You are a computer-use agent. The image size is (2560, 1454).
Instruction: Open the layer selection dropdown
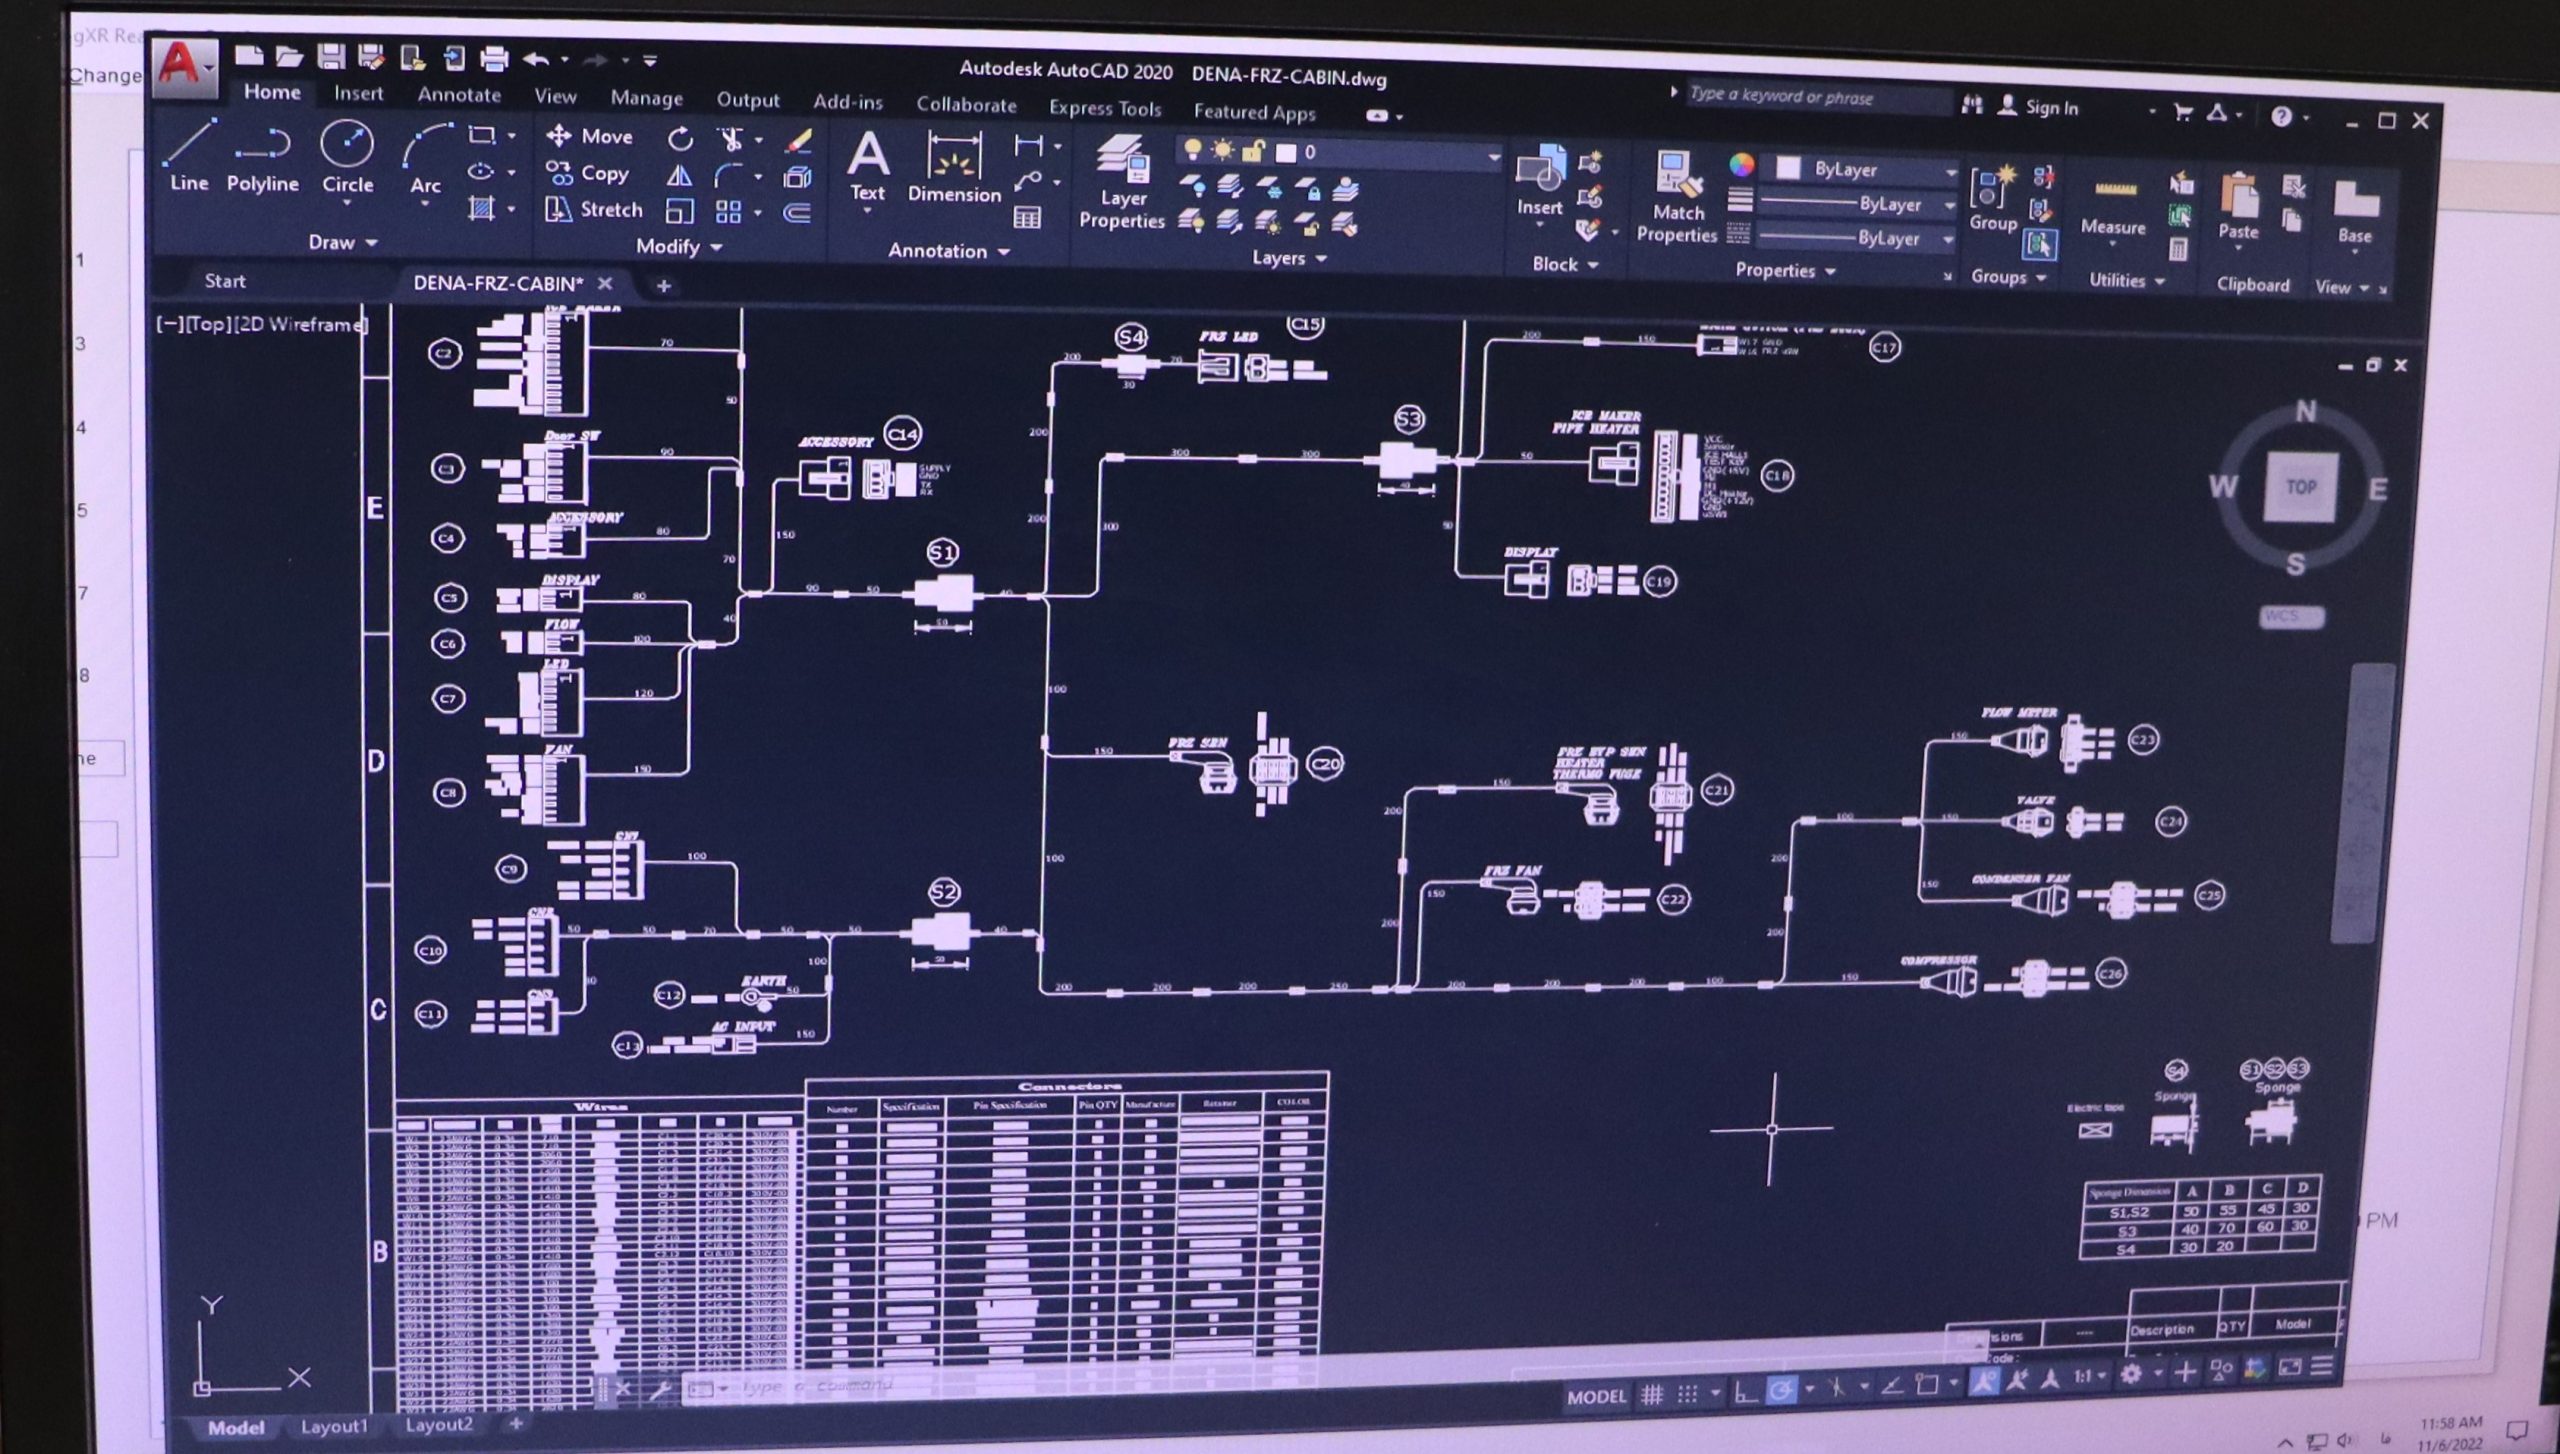[1493, 157]
